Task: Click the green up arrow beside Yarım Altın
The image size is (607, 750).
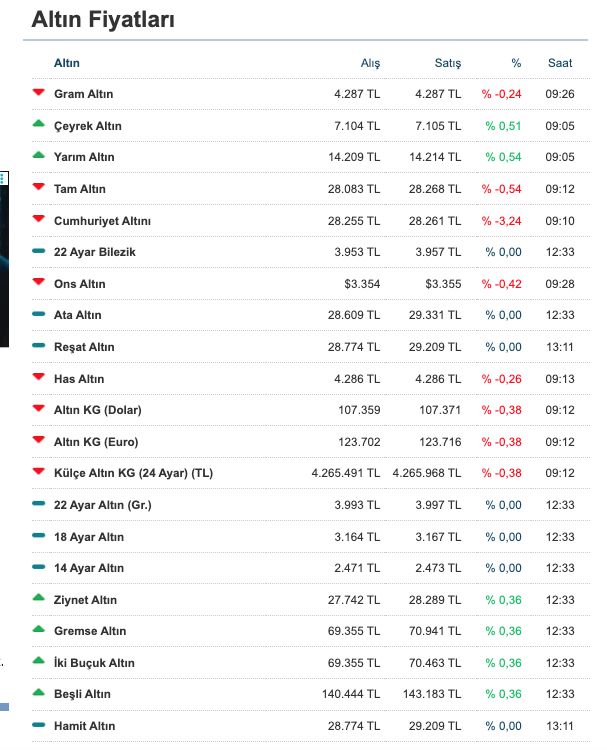Action: coord(38,157)
